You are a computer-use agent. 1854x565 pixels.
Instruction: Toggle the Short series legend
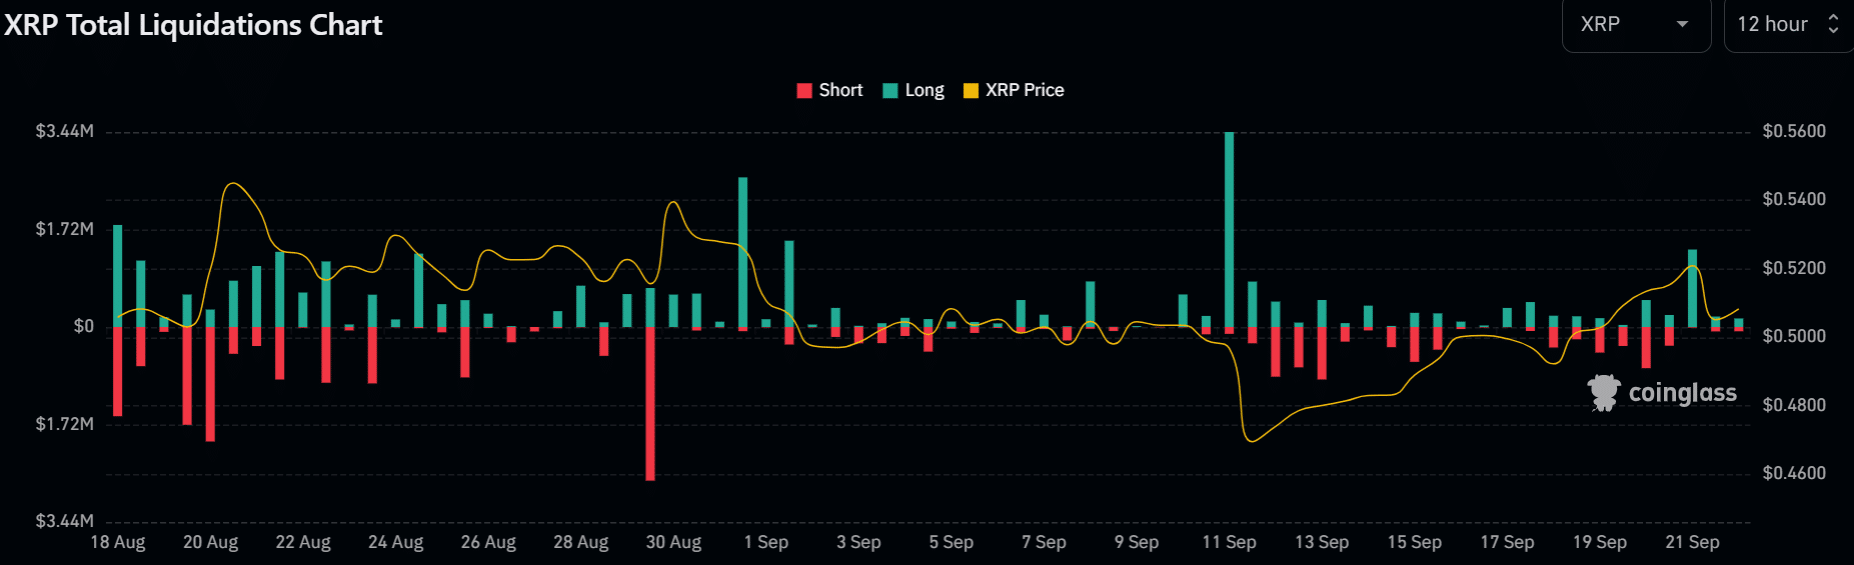click(x=830, y=90)
